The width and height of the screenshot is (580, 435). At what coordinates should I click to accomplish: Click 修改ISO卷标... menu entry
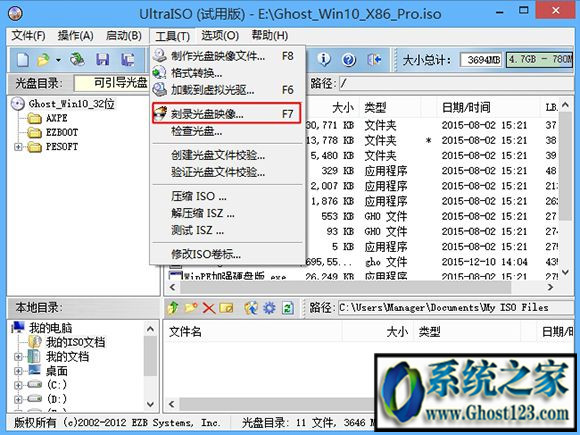[227, 254]
